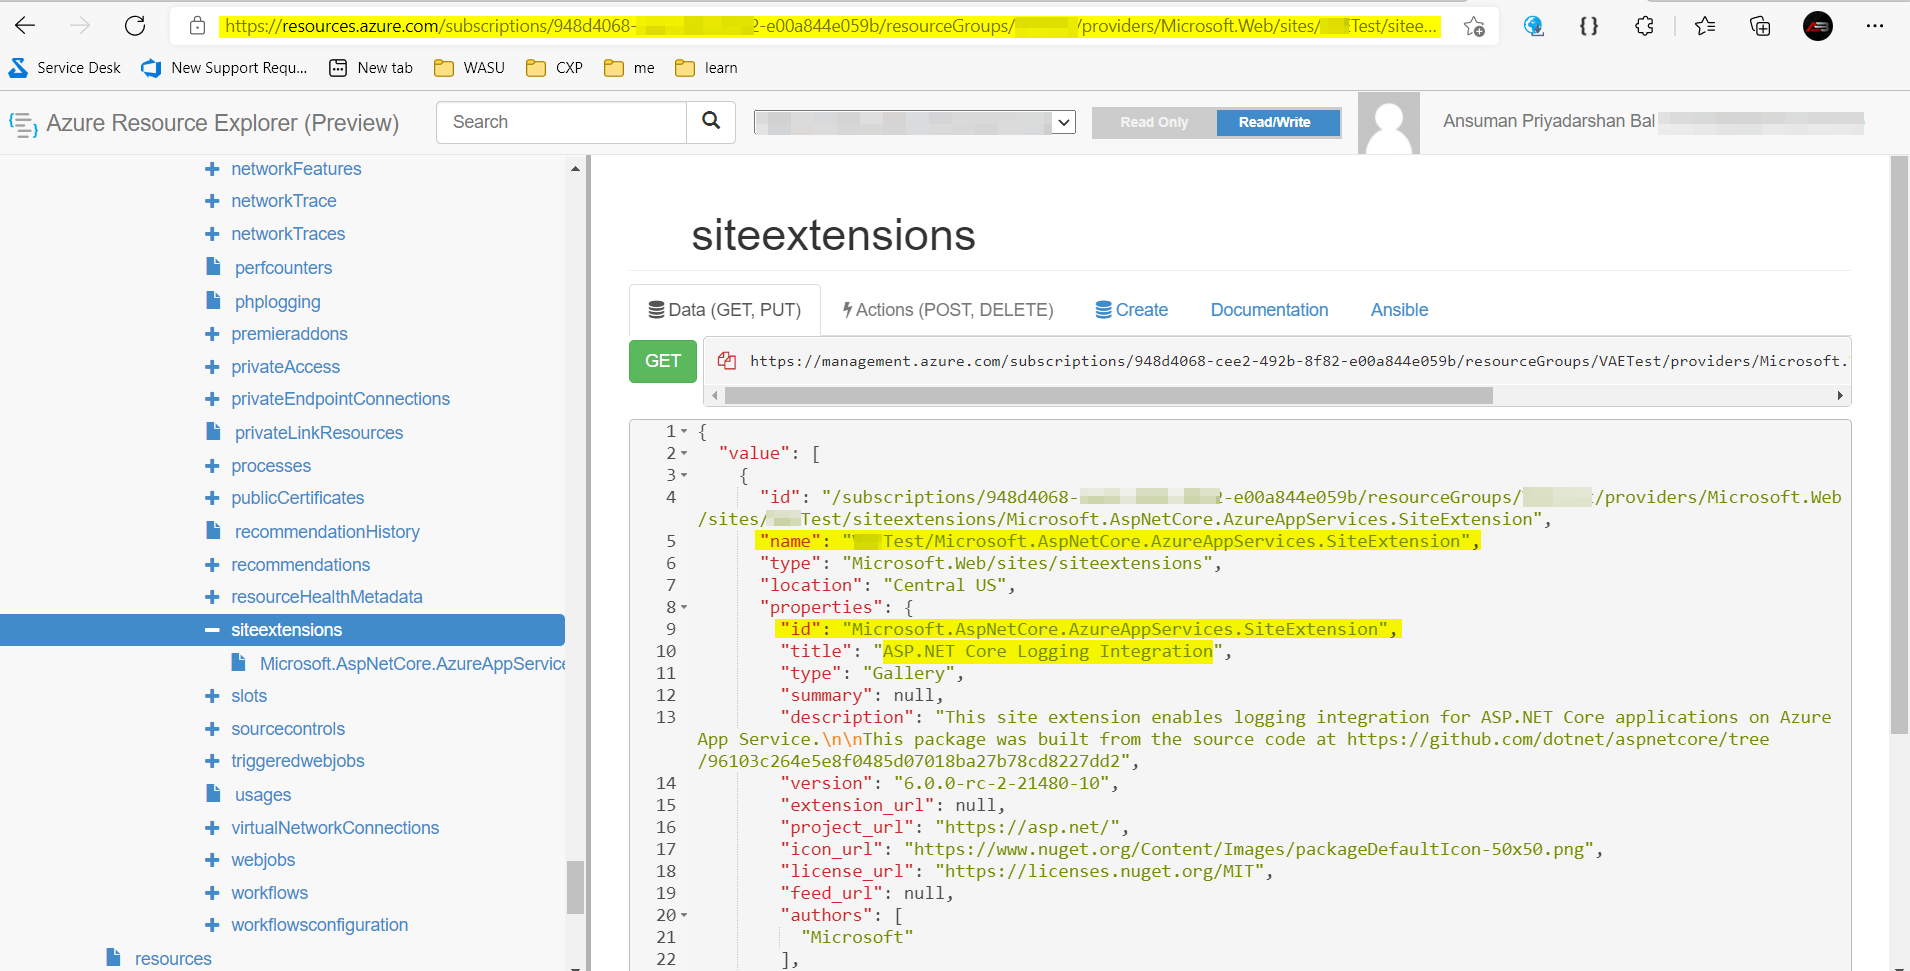
Task: Open recommendationHistory in the tree
Action: 327,532
